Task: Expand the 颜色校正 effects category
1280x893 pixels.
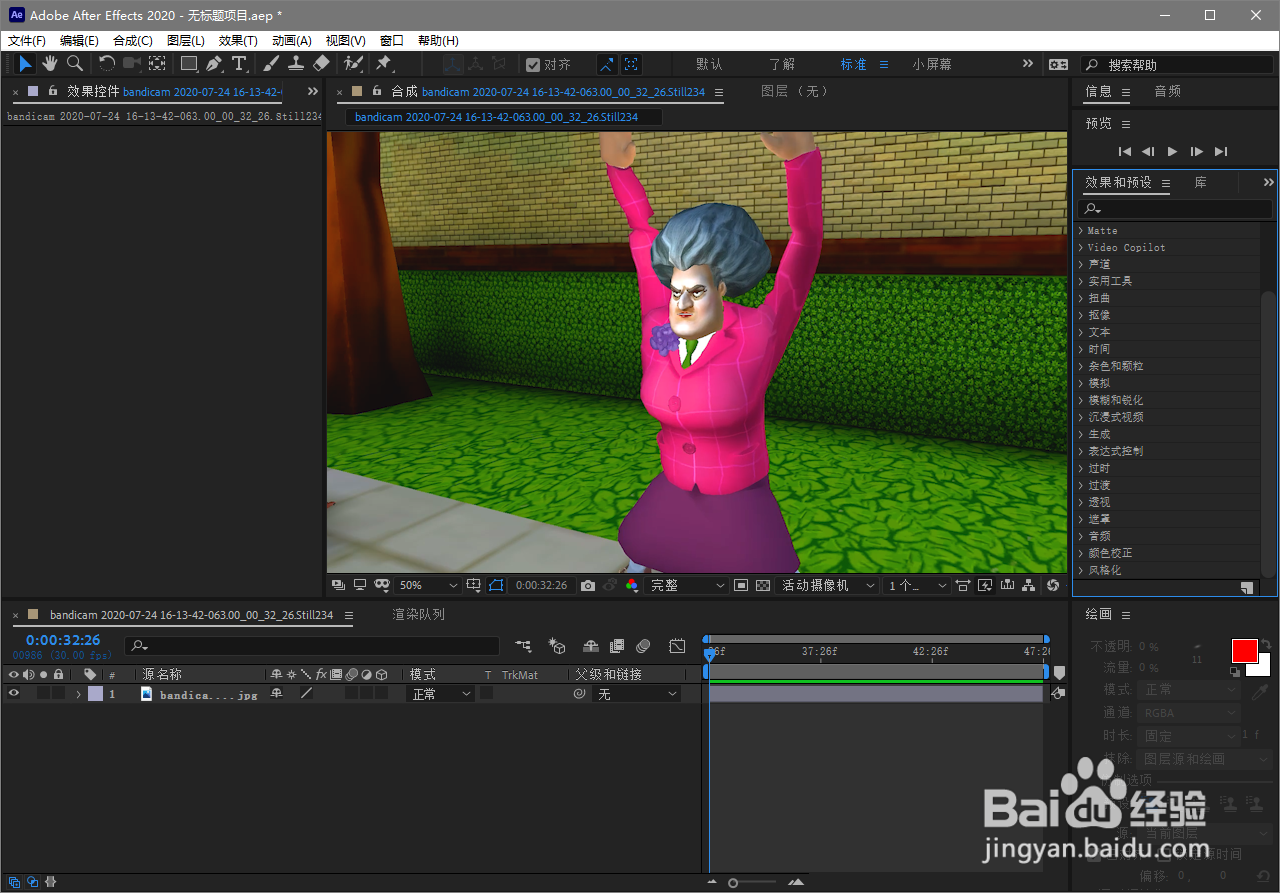Action: pos(1081,553)
